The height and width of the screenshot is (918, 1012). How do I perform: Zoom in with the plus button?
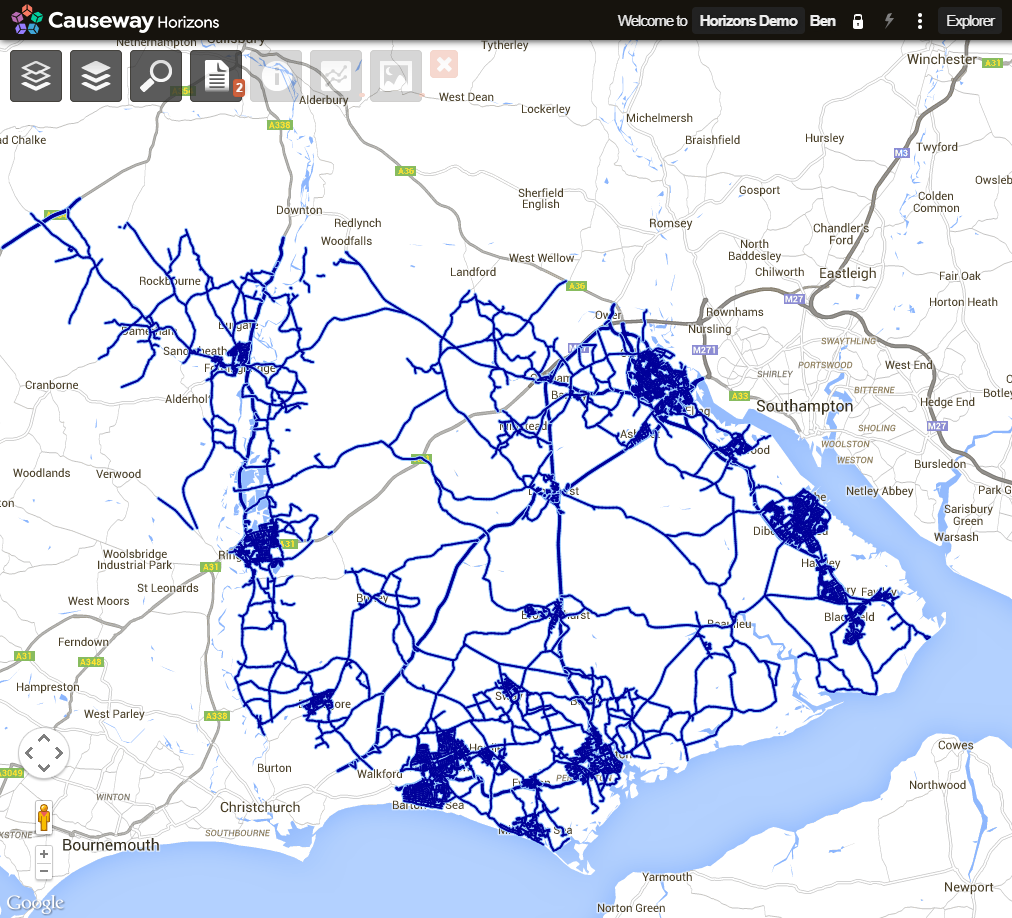tap(44, 855)
